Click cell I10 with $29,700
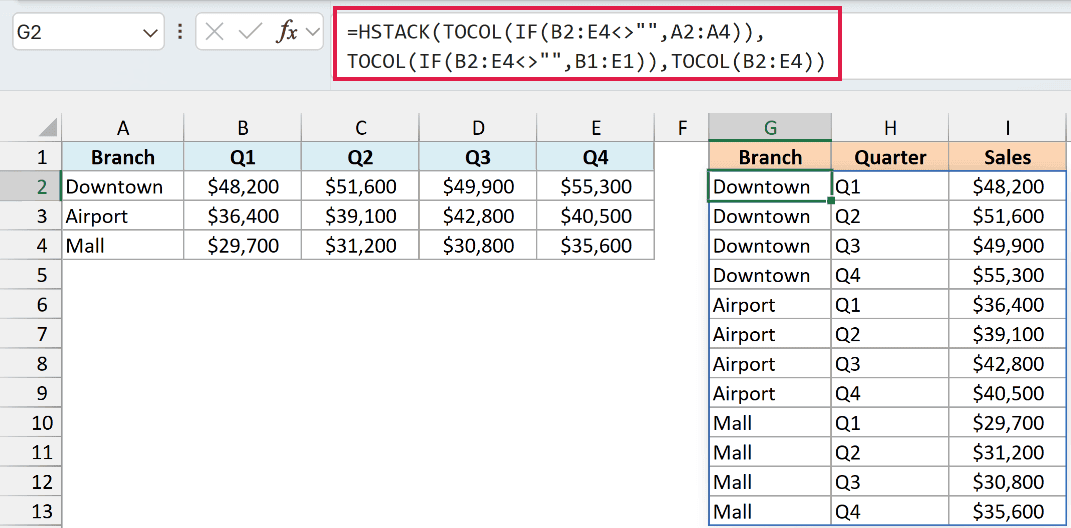1071x528 pixels. click(x=1007, y=423)
